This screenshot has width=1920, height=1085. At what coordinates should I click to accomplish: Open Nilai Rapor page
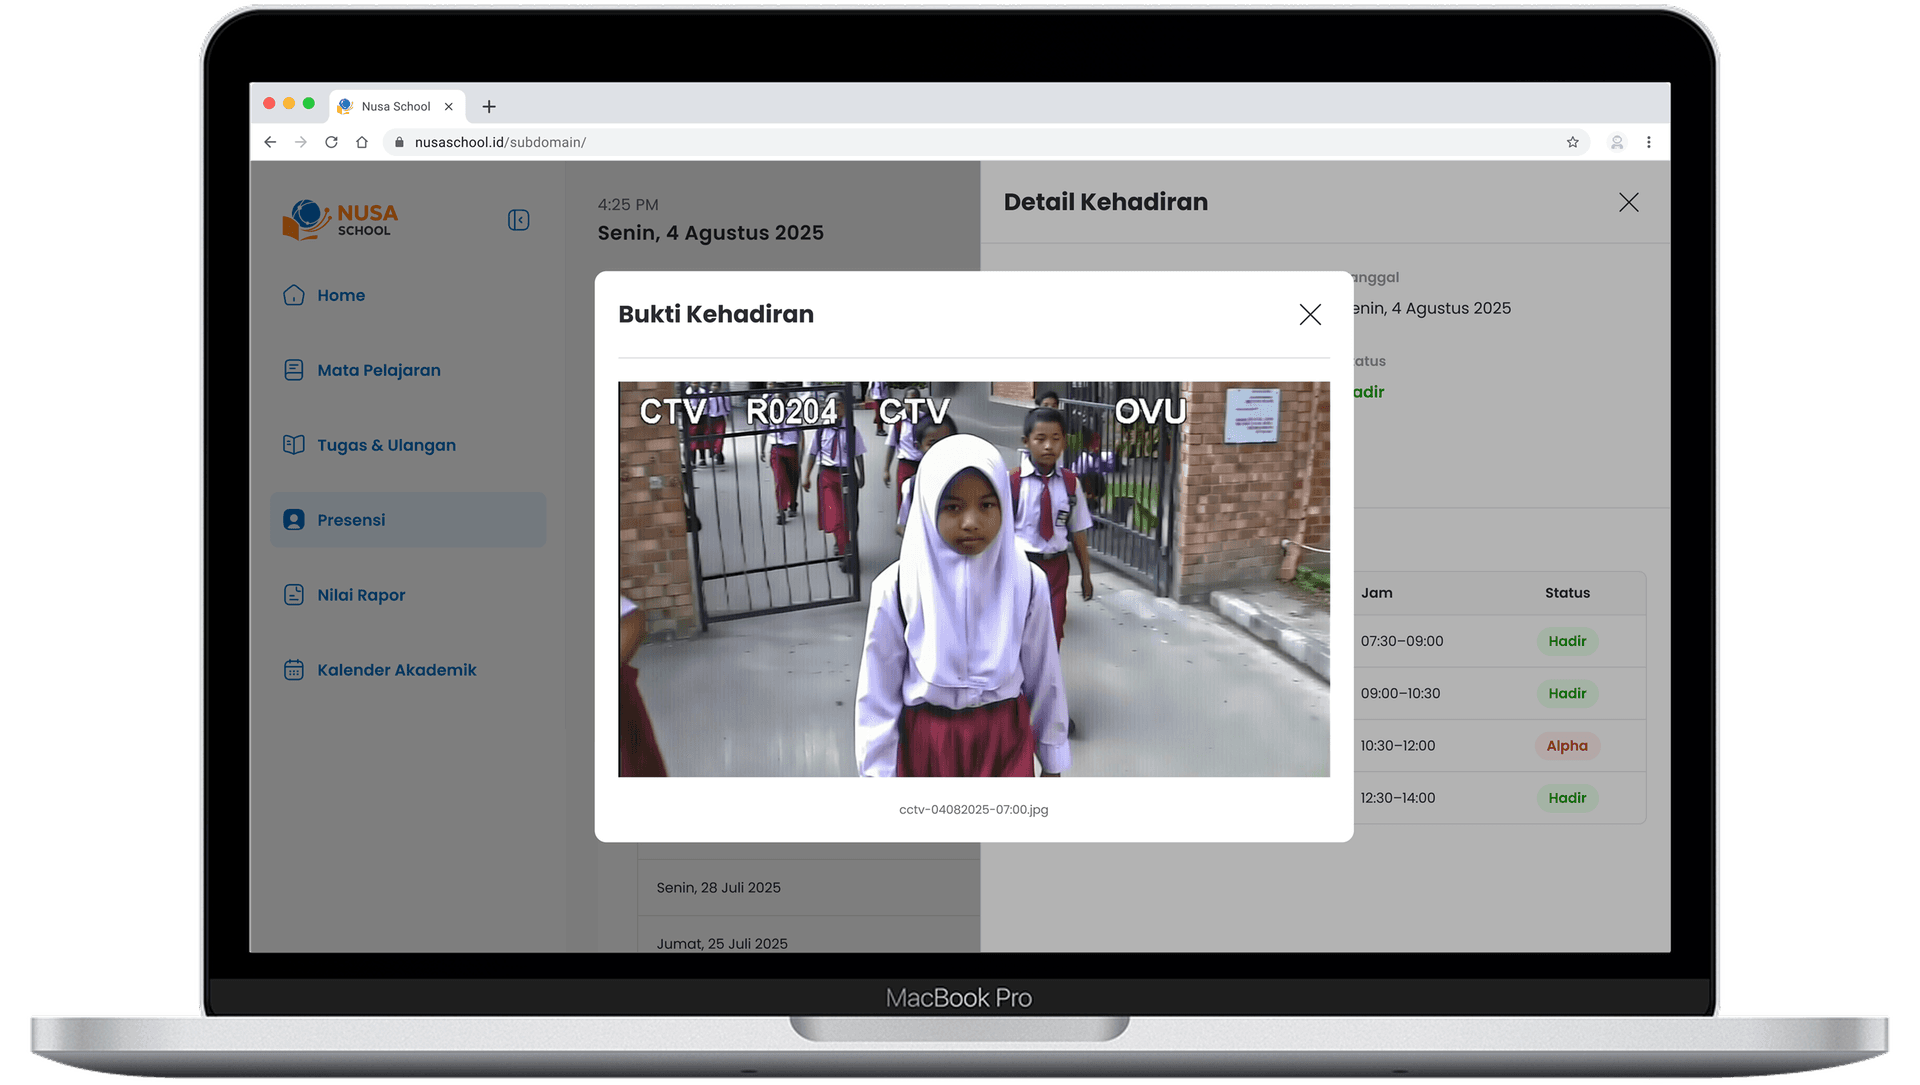pyautogui.click(x=360, y=595)
